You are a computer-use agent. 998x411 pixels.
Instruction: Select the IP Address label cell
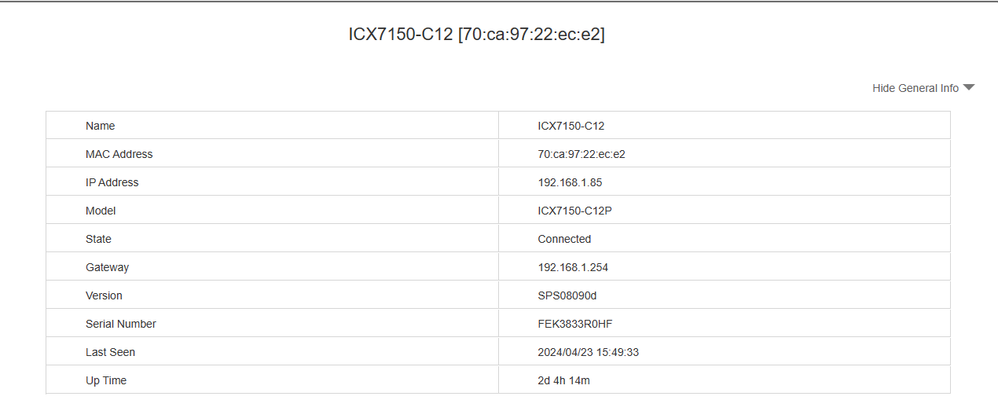click(112, 183)
